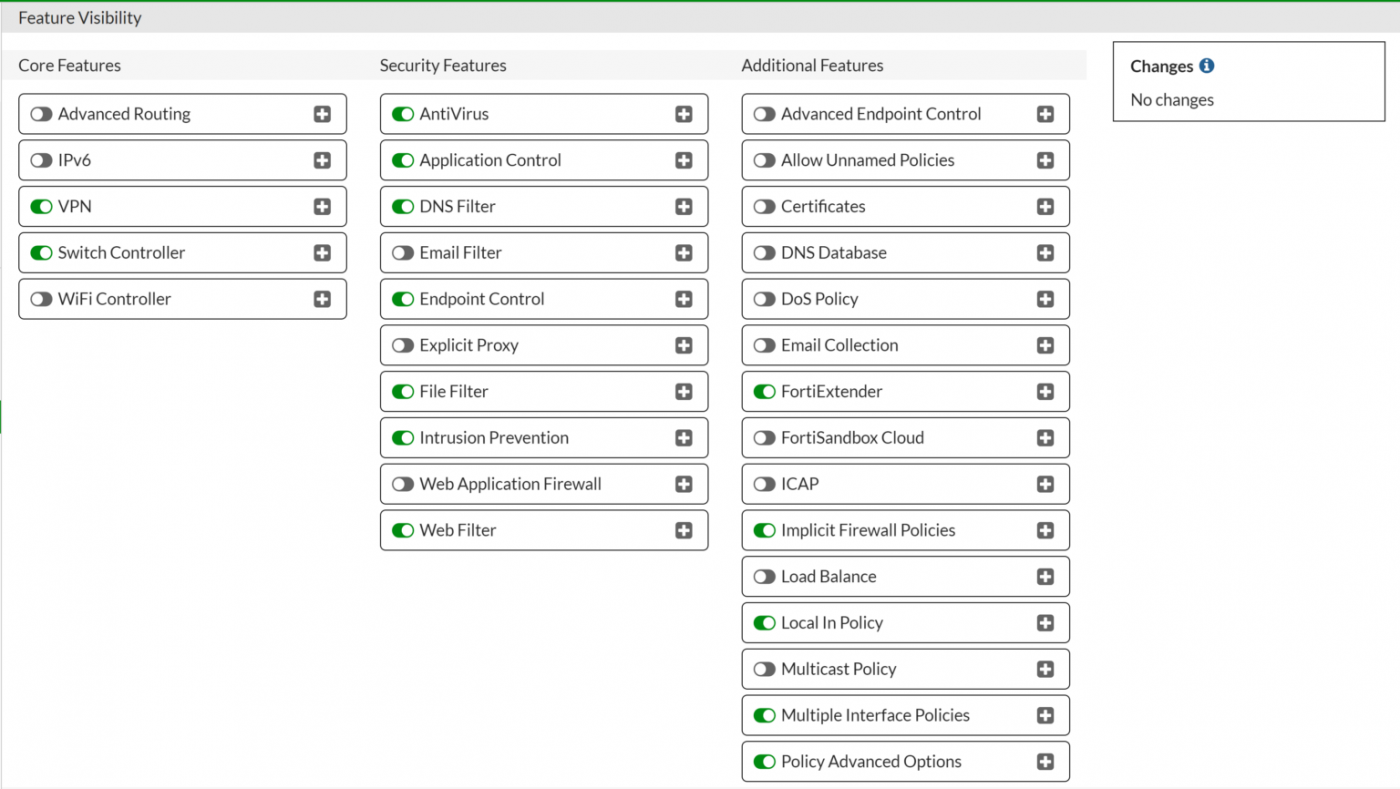Screen dimensions: 1400x789
Task: Click the plus icon on Web Filter row
Action: click(684, 530)
